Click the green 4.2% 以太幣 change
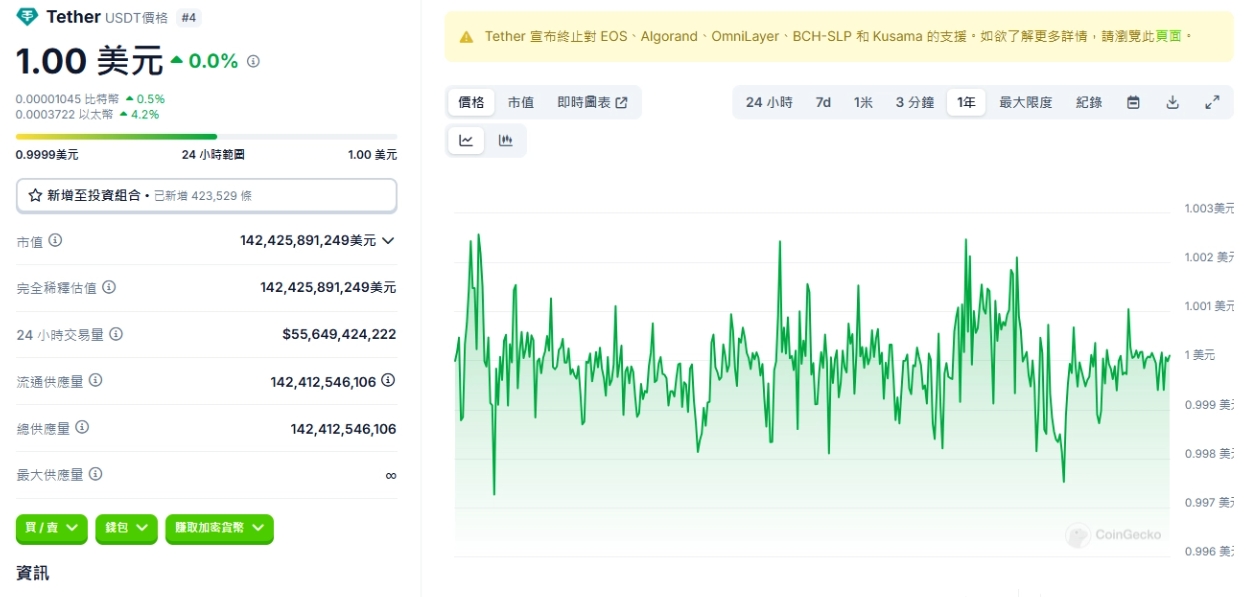Screen dimensions: 1249x597 (x=139, y=114)
